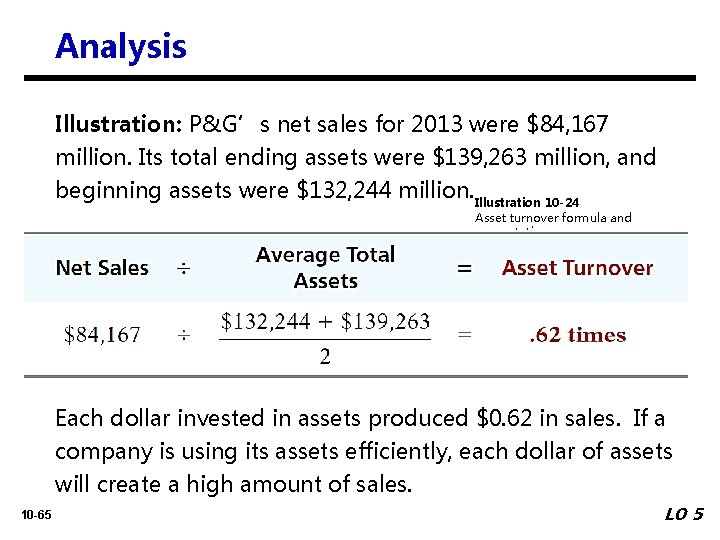Click the $132,244 + $139,263 numerator
This screenshot has height=540, width=720.
[x=325, y=321]
